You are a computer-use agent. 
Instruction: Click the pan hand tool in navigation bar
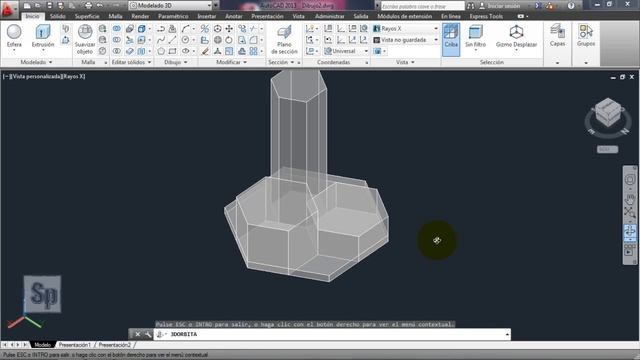pos(630,199)
